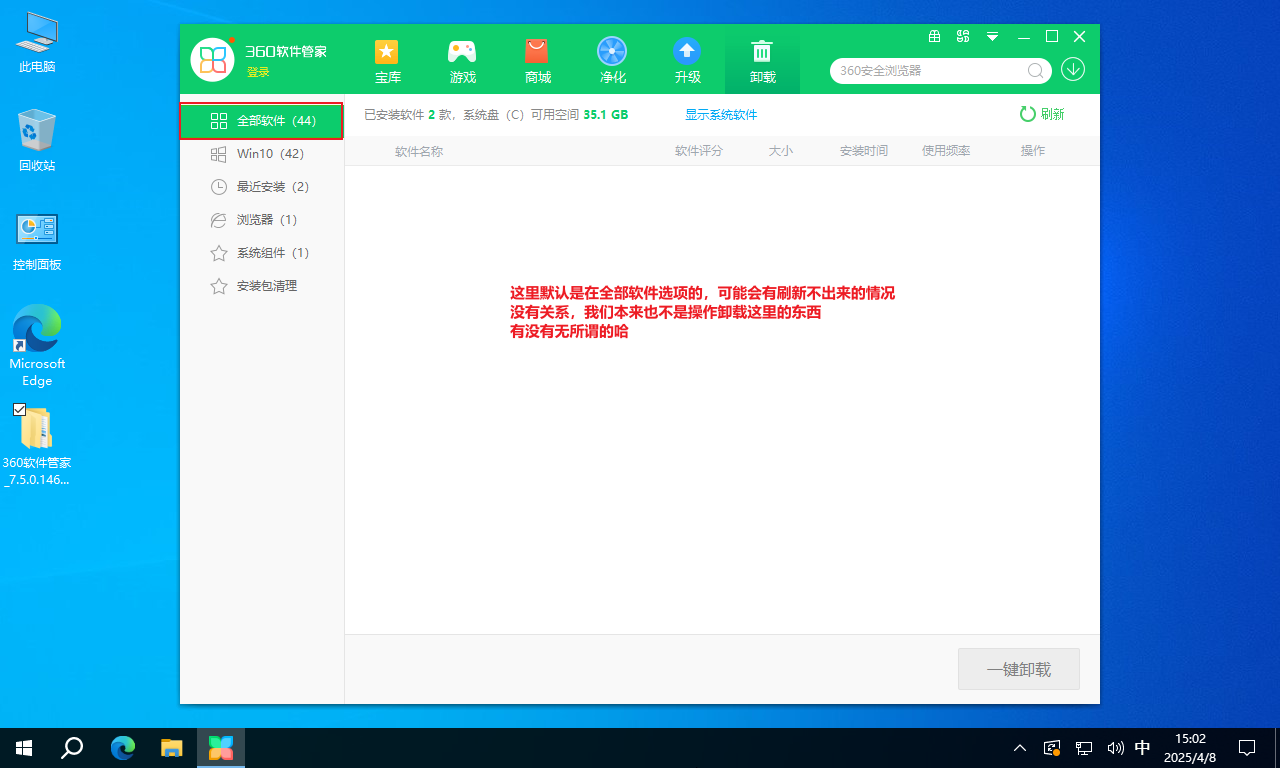The width and height of the screenshot is (1280, 768).
Task: Select 全部软件 (44) in the sidebar
Action: (262, 121)
